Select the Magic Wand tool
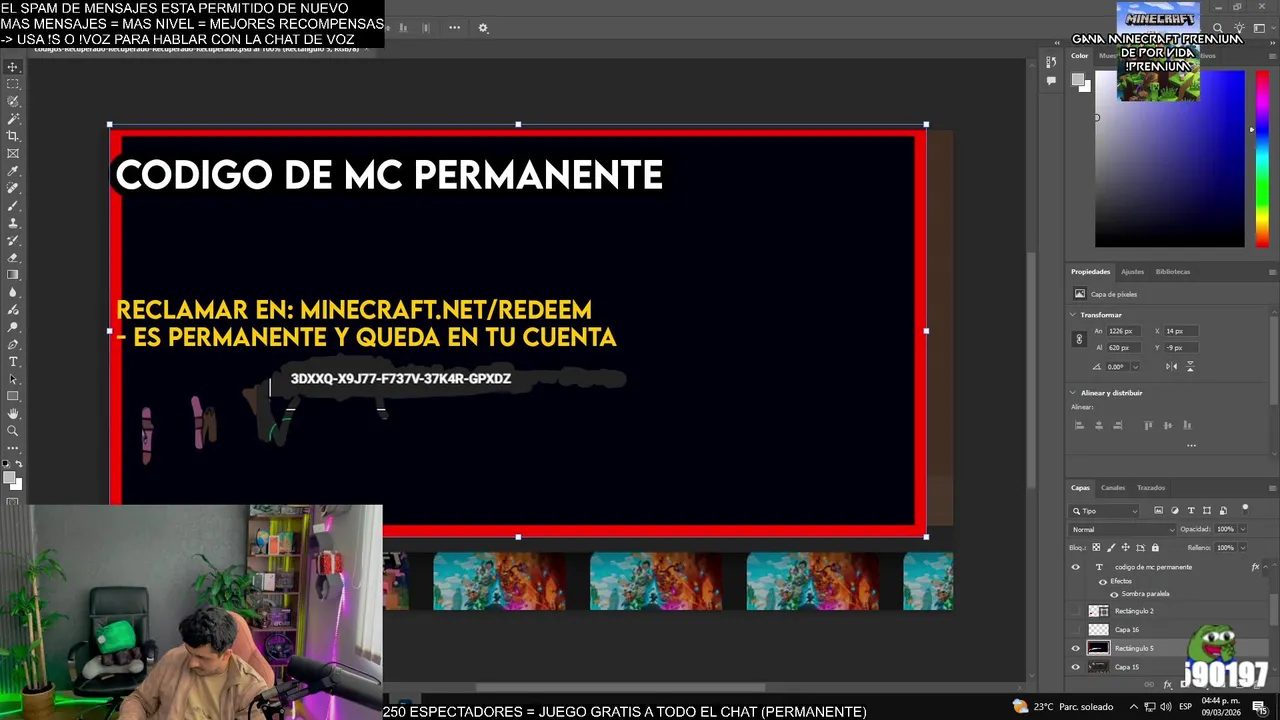 tap(13, 119)
